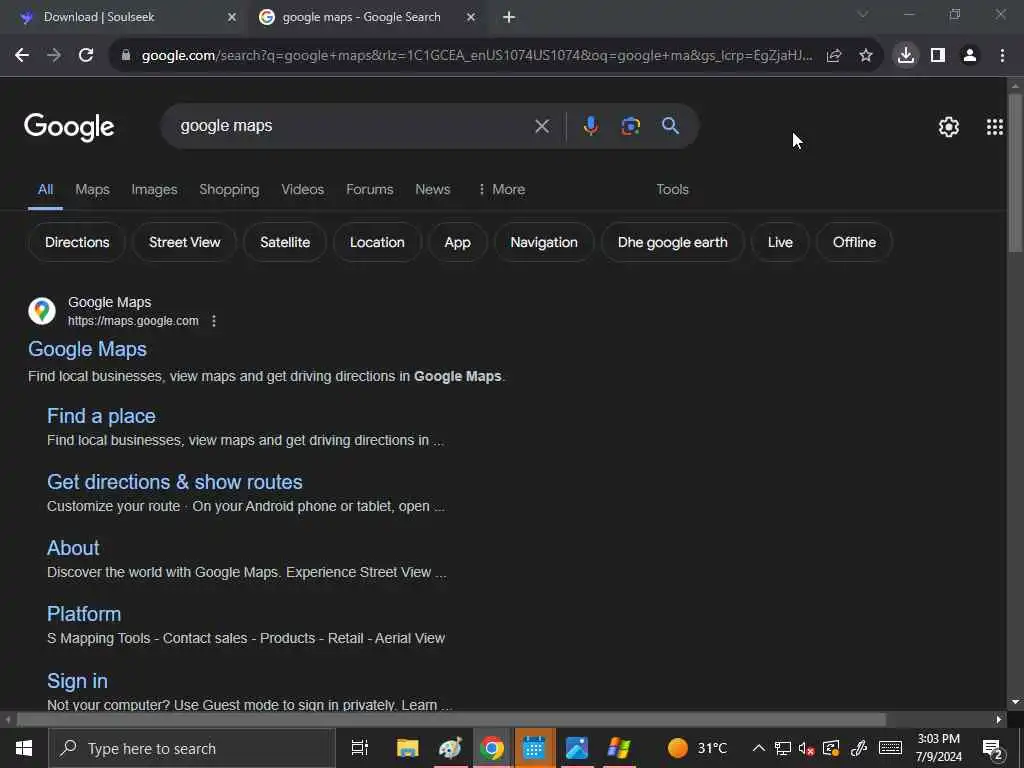Show hidden system tray icons
This screenshot has height=768, width=1024.
pyautogui.click(x=758, y=748)
